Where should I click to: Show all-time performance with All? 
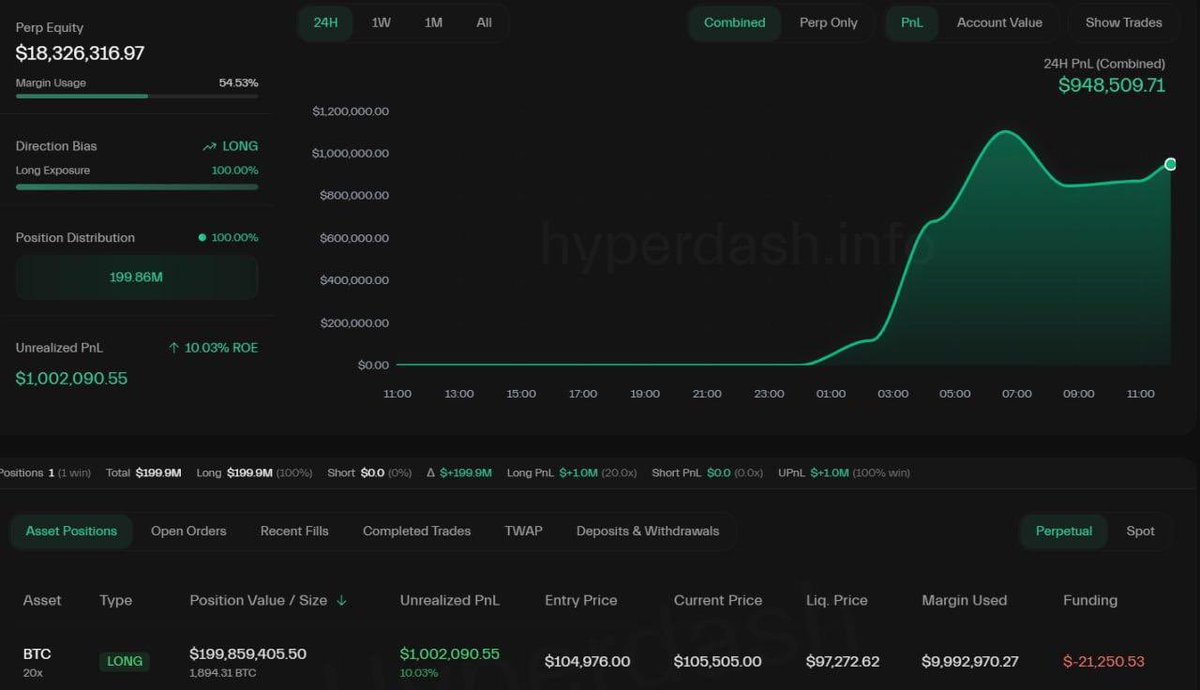coord(484,22)
